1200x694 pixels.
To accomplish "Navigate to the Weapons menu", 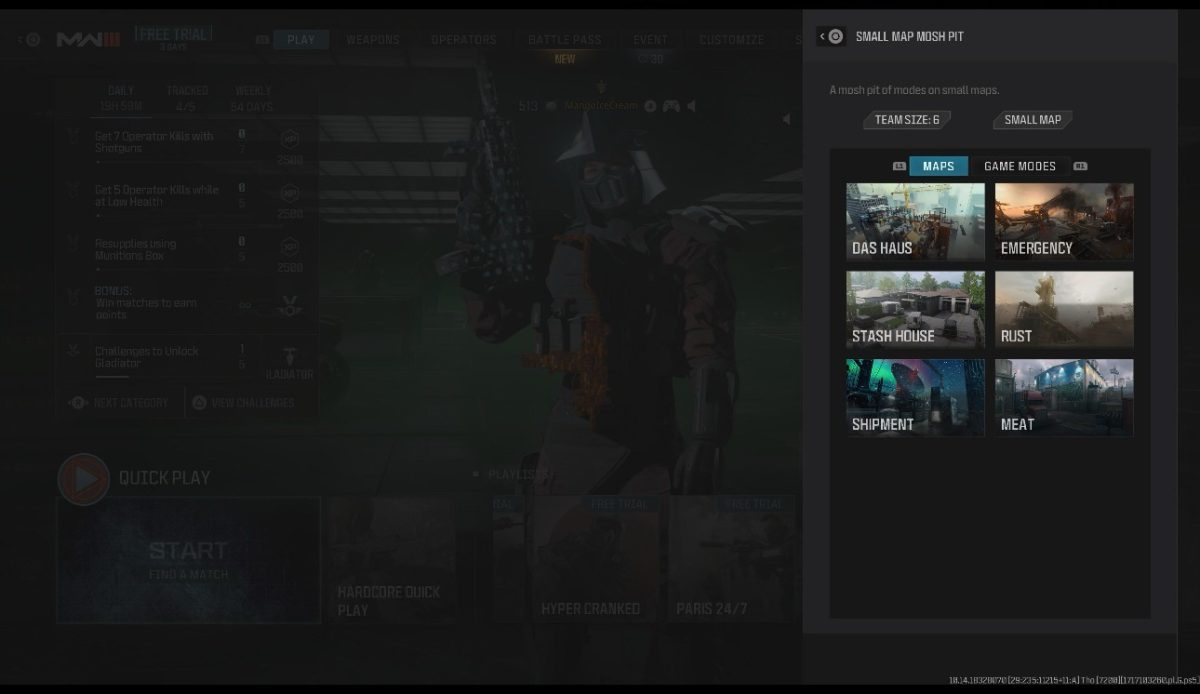I will click(x=372, y=40).
